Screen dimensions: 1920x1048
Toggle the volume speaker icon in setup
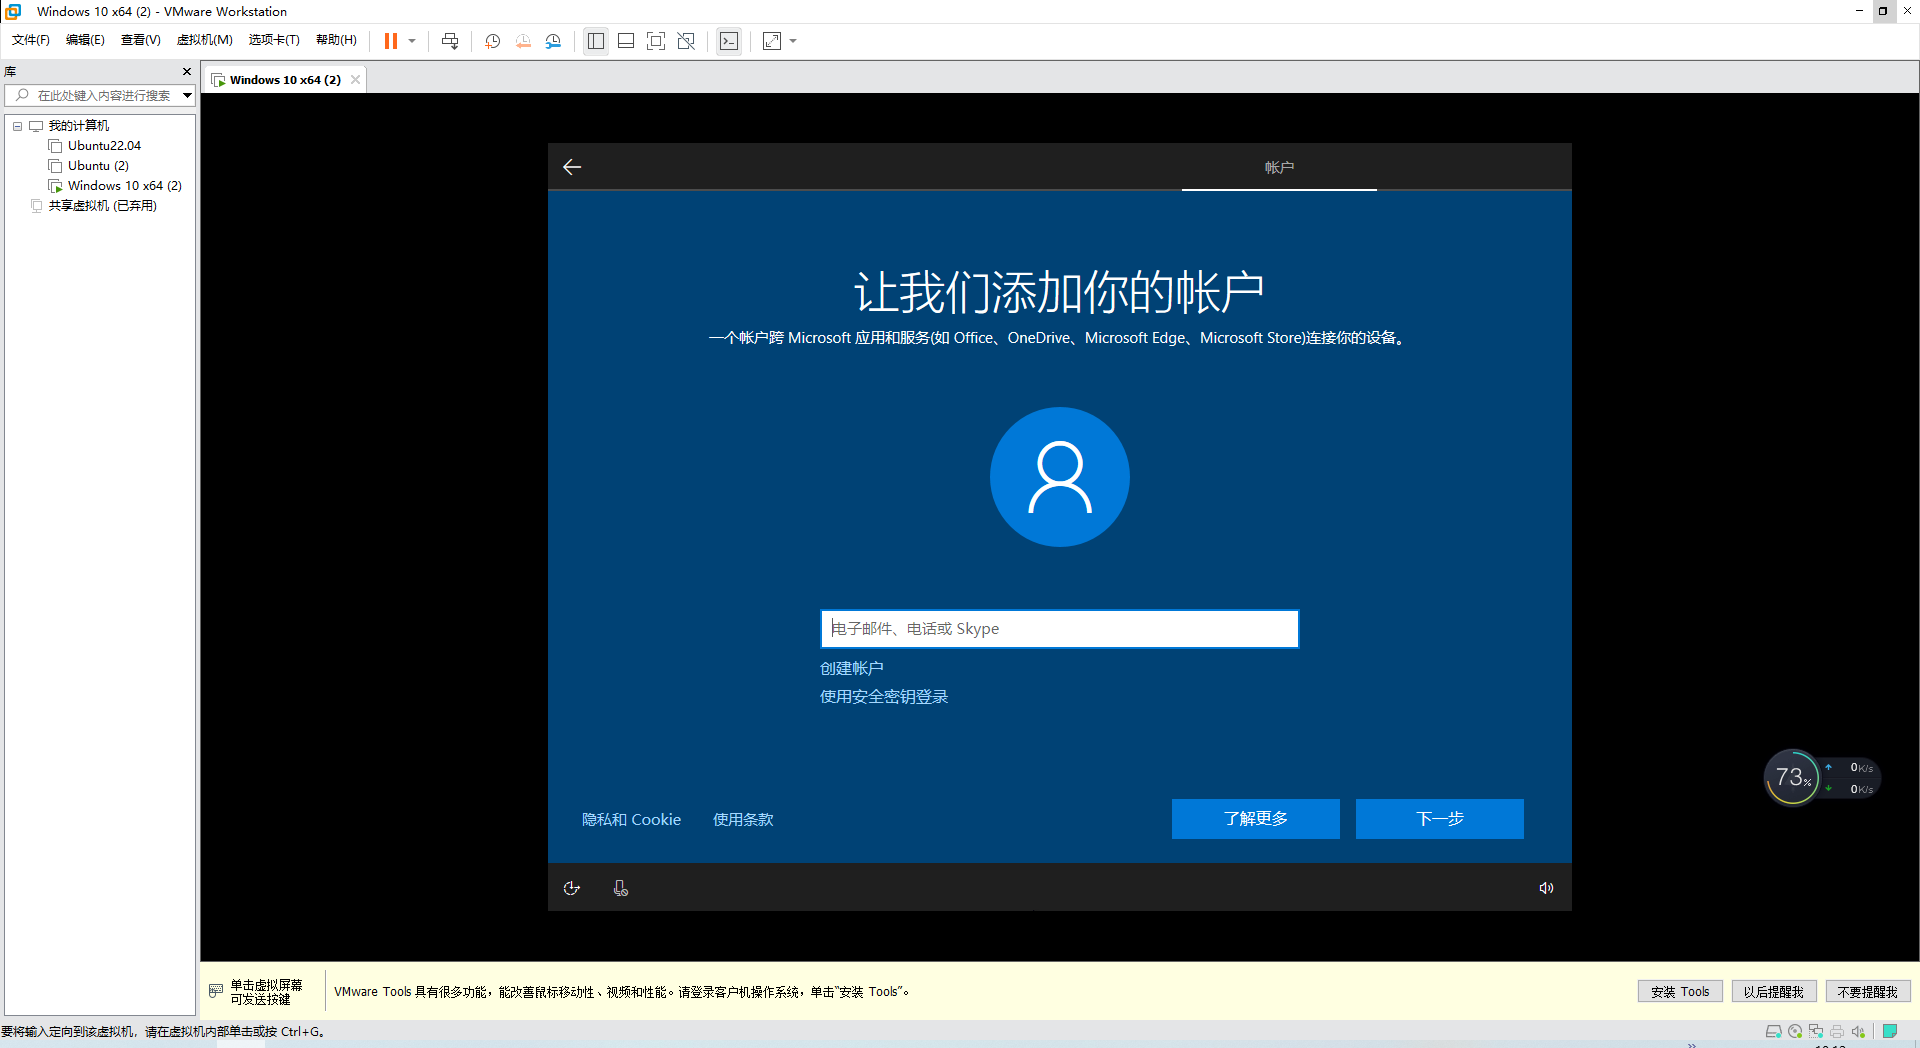[1546, 888]
